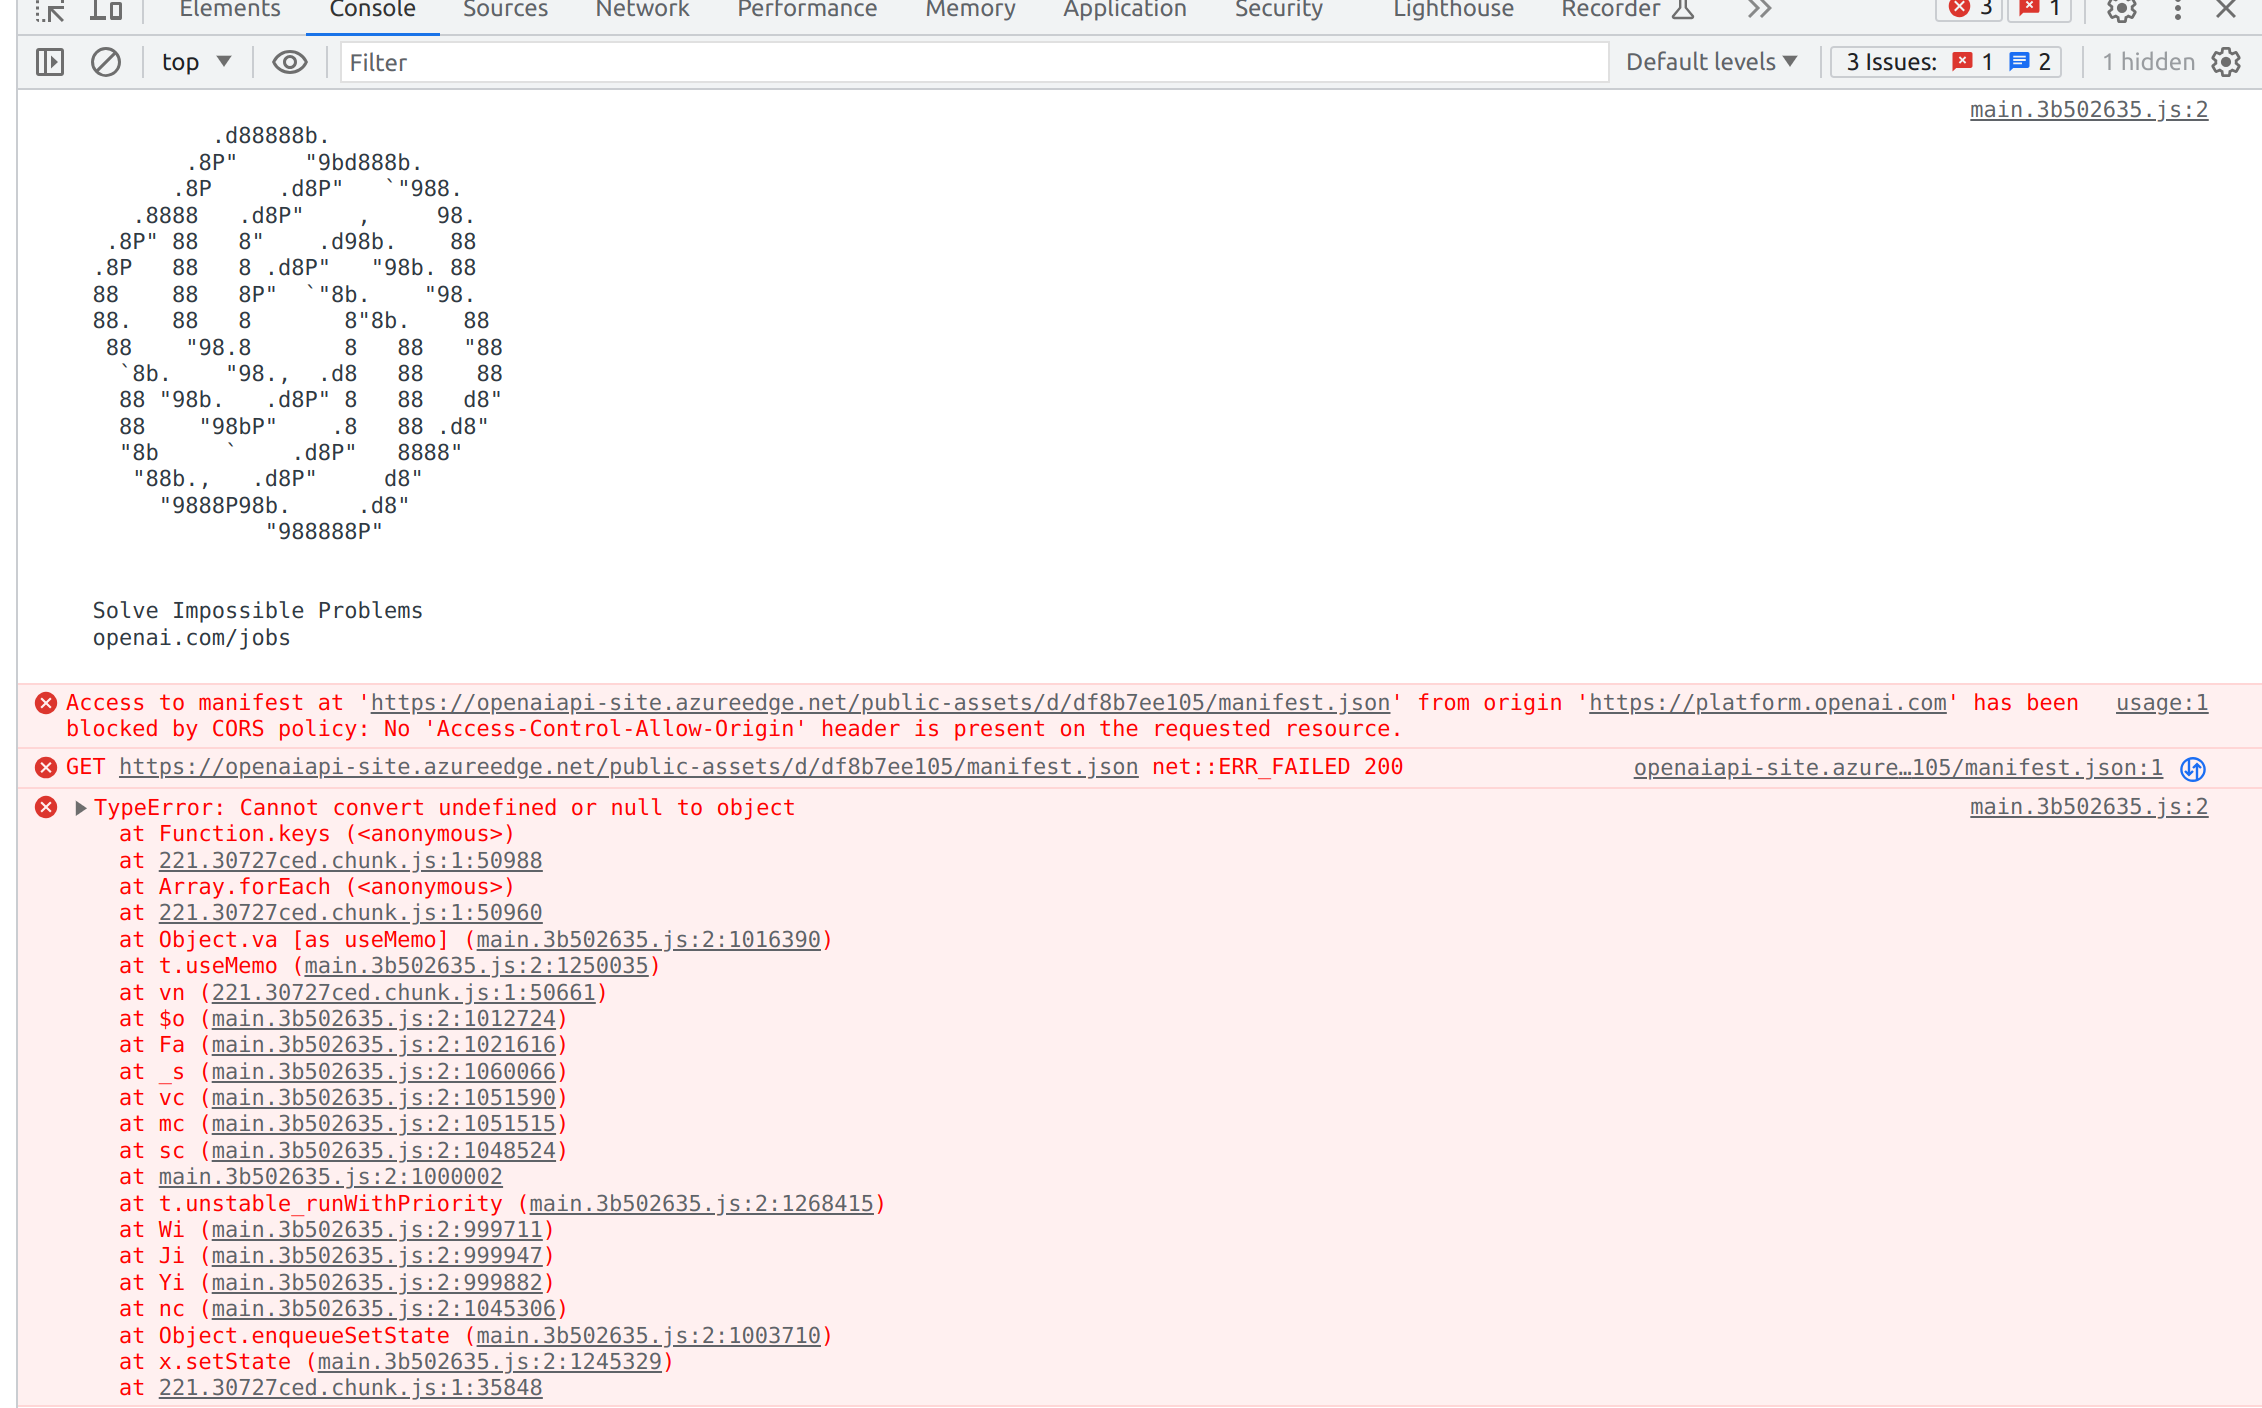2262x1408 pixels.
Task: Open console settings gear beside hidden count
Action: [x=2226, y=62]
